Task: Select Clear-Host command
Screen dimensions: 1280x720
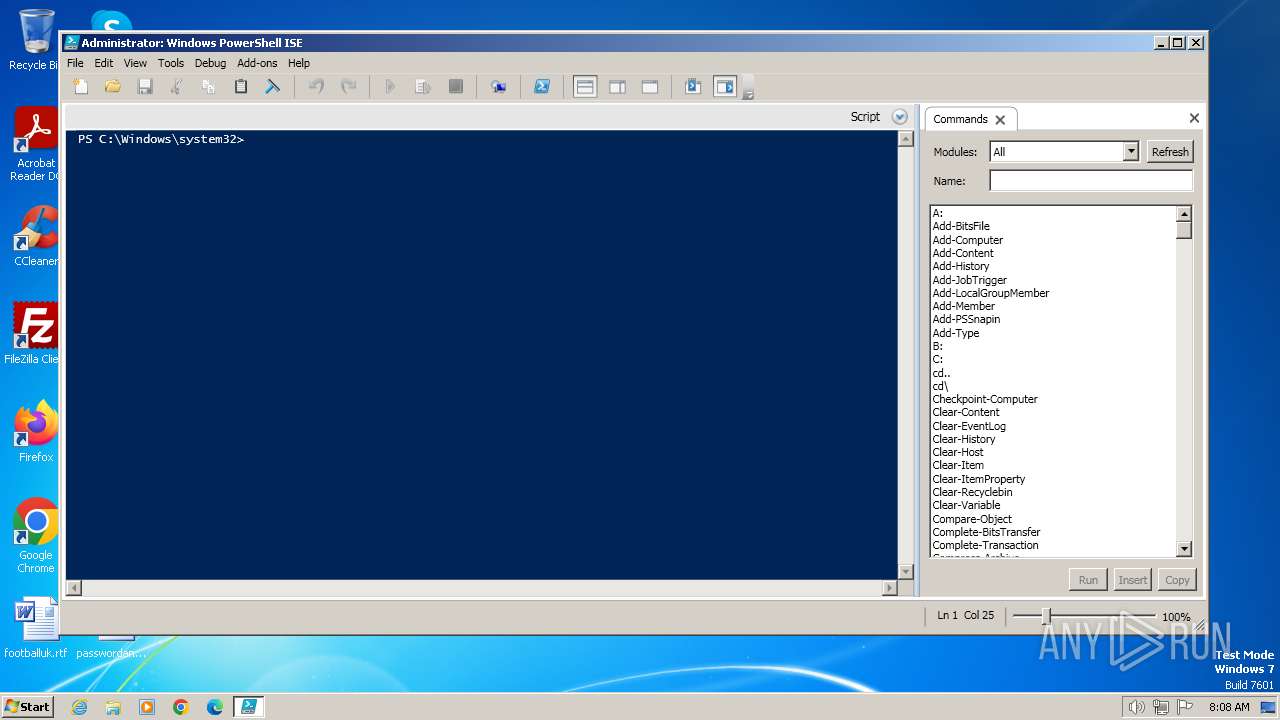Action: [x=958, y=452]
